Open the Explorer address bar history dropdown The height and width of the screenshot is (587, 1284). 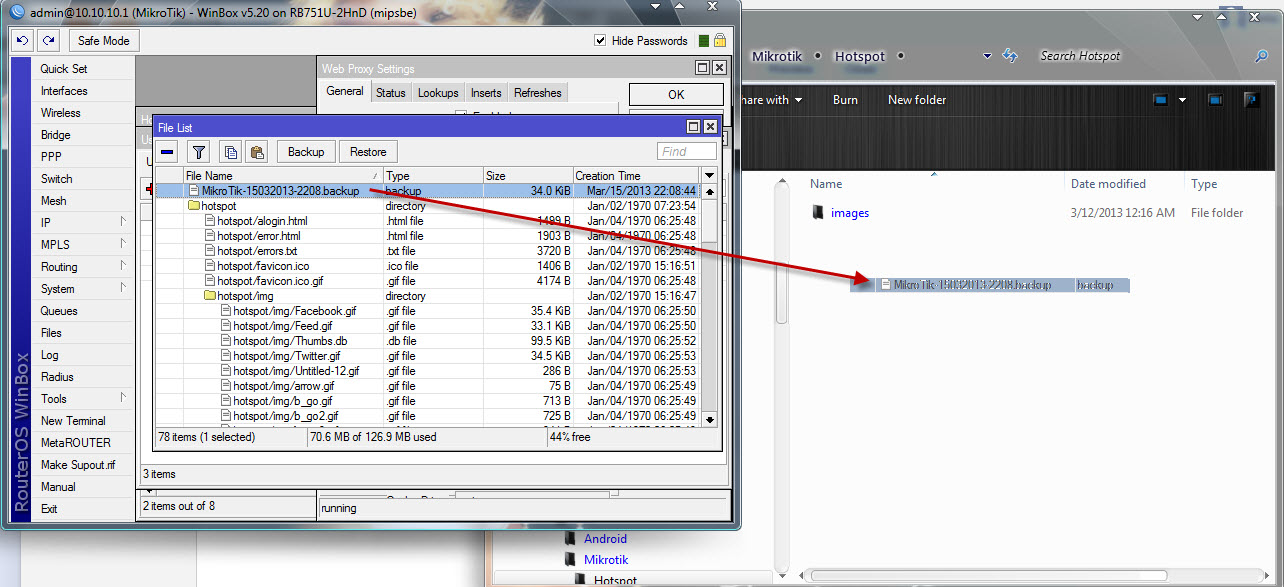(x=988, y=56)
